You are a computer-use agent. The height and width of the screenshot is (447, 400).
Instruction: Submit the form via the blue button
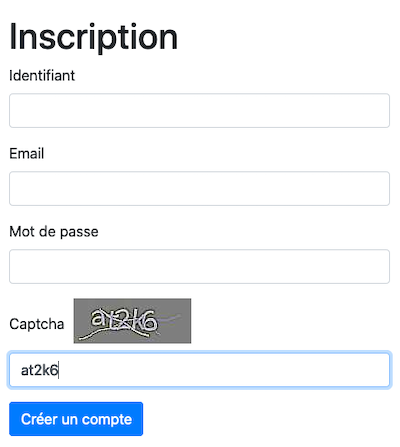coord(76,419)
